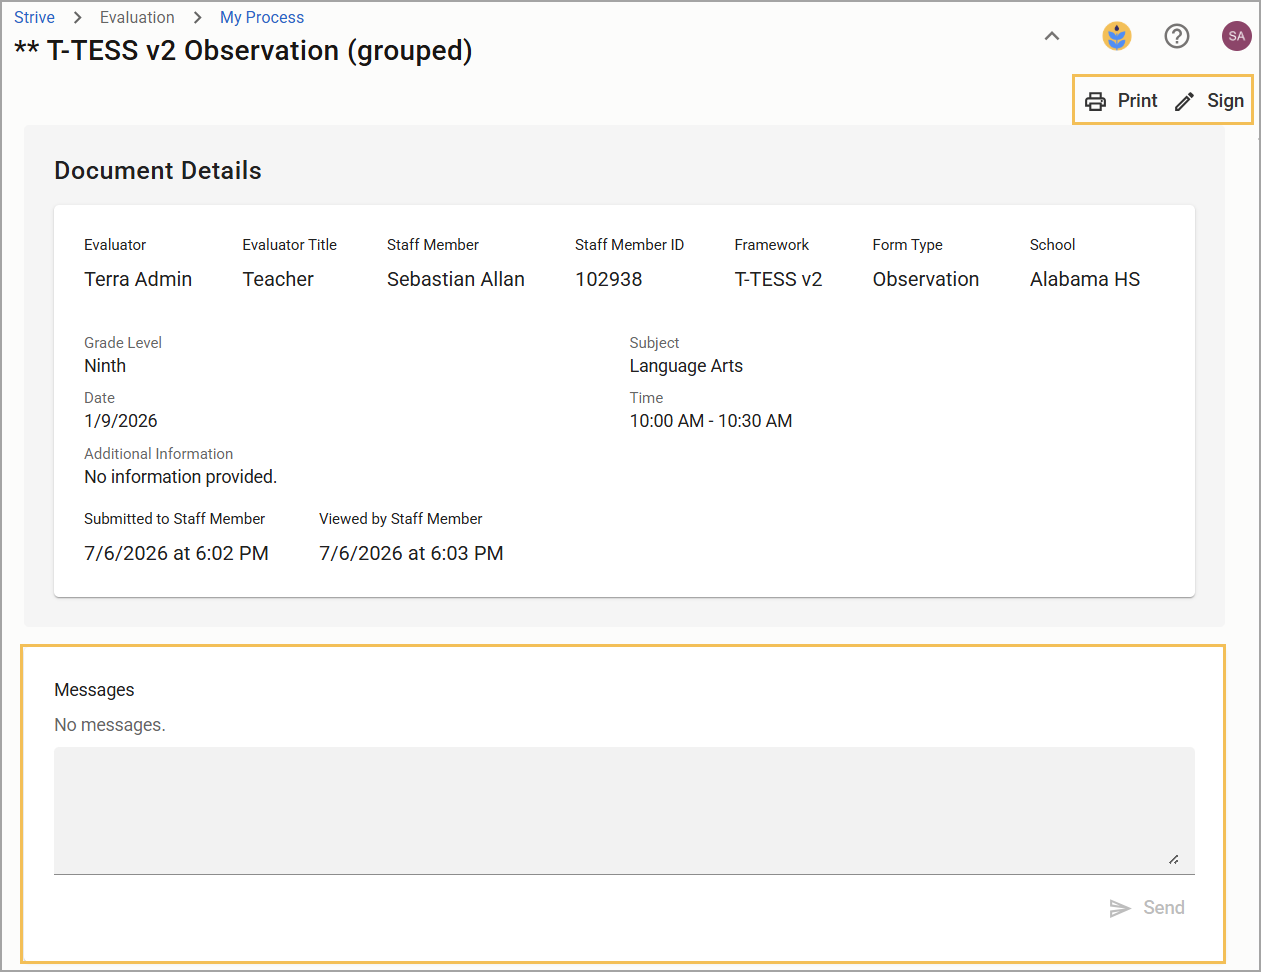Click inside the message text area

(x=624, y=811)
